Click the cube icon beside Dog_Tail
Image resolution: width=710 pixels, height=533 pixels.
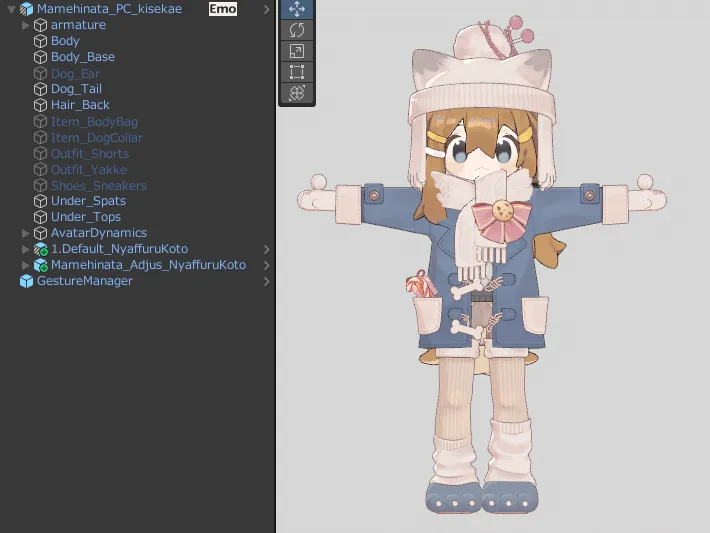[x=40, y=89]
